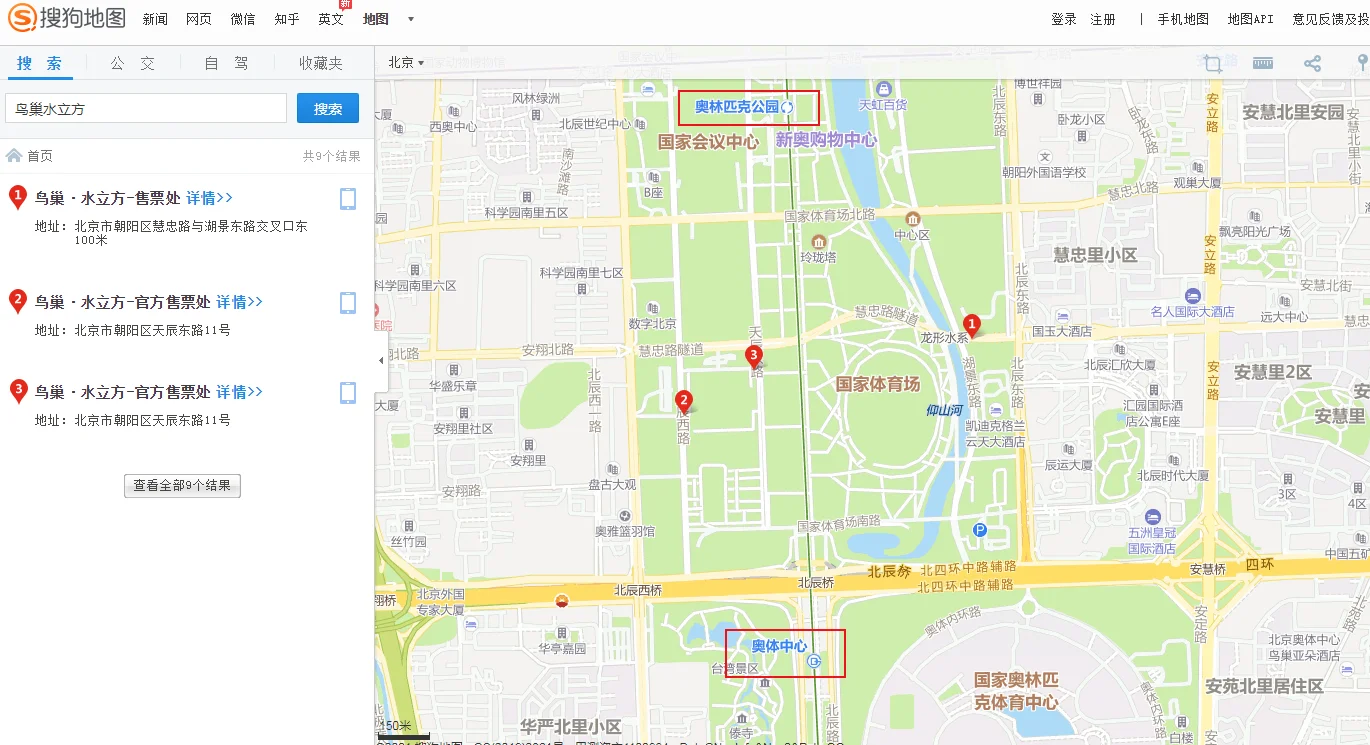This screenshot has height=745, width=1370.
Task: Click the mobile icon beside result 1
Action: click(x=348, y=199)
